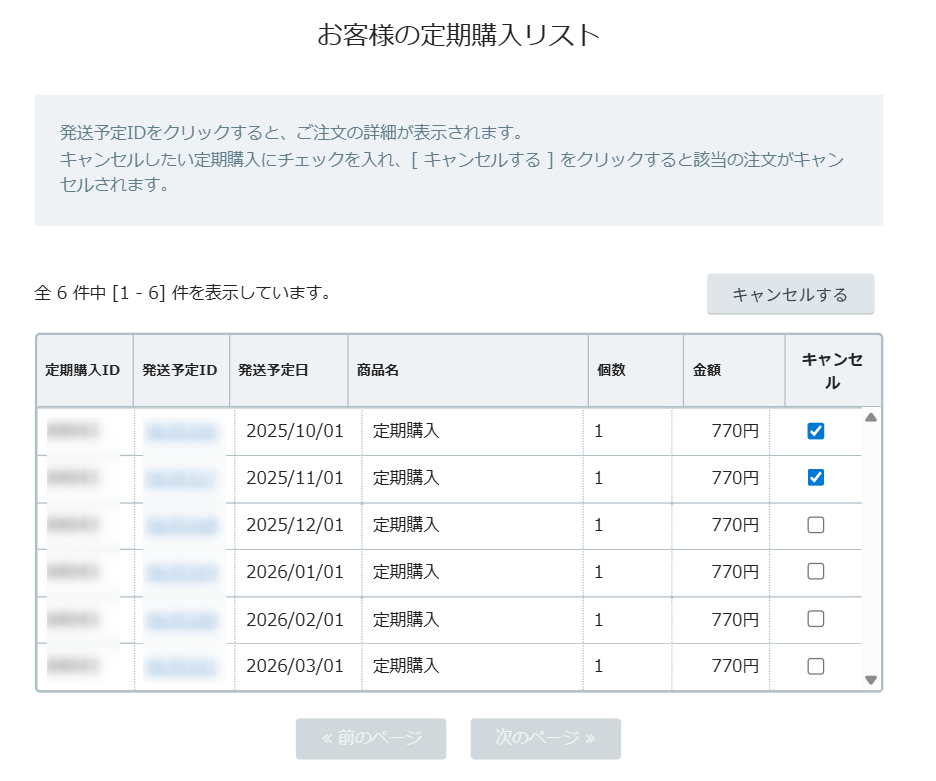Uncheck cancel checkbox for 2025/10/01 shipment
This screenshot has width=936, height=781.
[x=815, y=431]
